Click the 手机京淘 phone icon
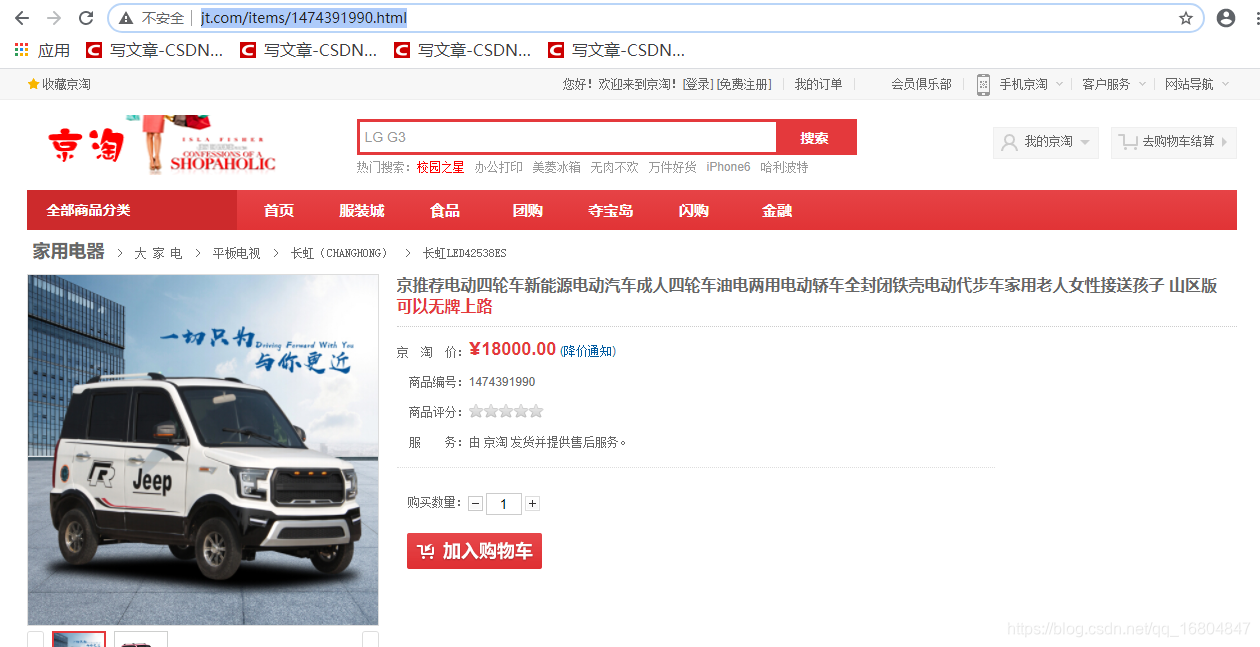The width and height of the screenshot is (1260, 647). pyautogui.click(x=983, y=84)
